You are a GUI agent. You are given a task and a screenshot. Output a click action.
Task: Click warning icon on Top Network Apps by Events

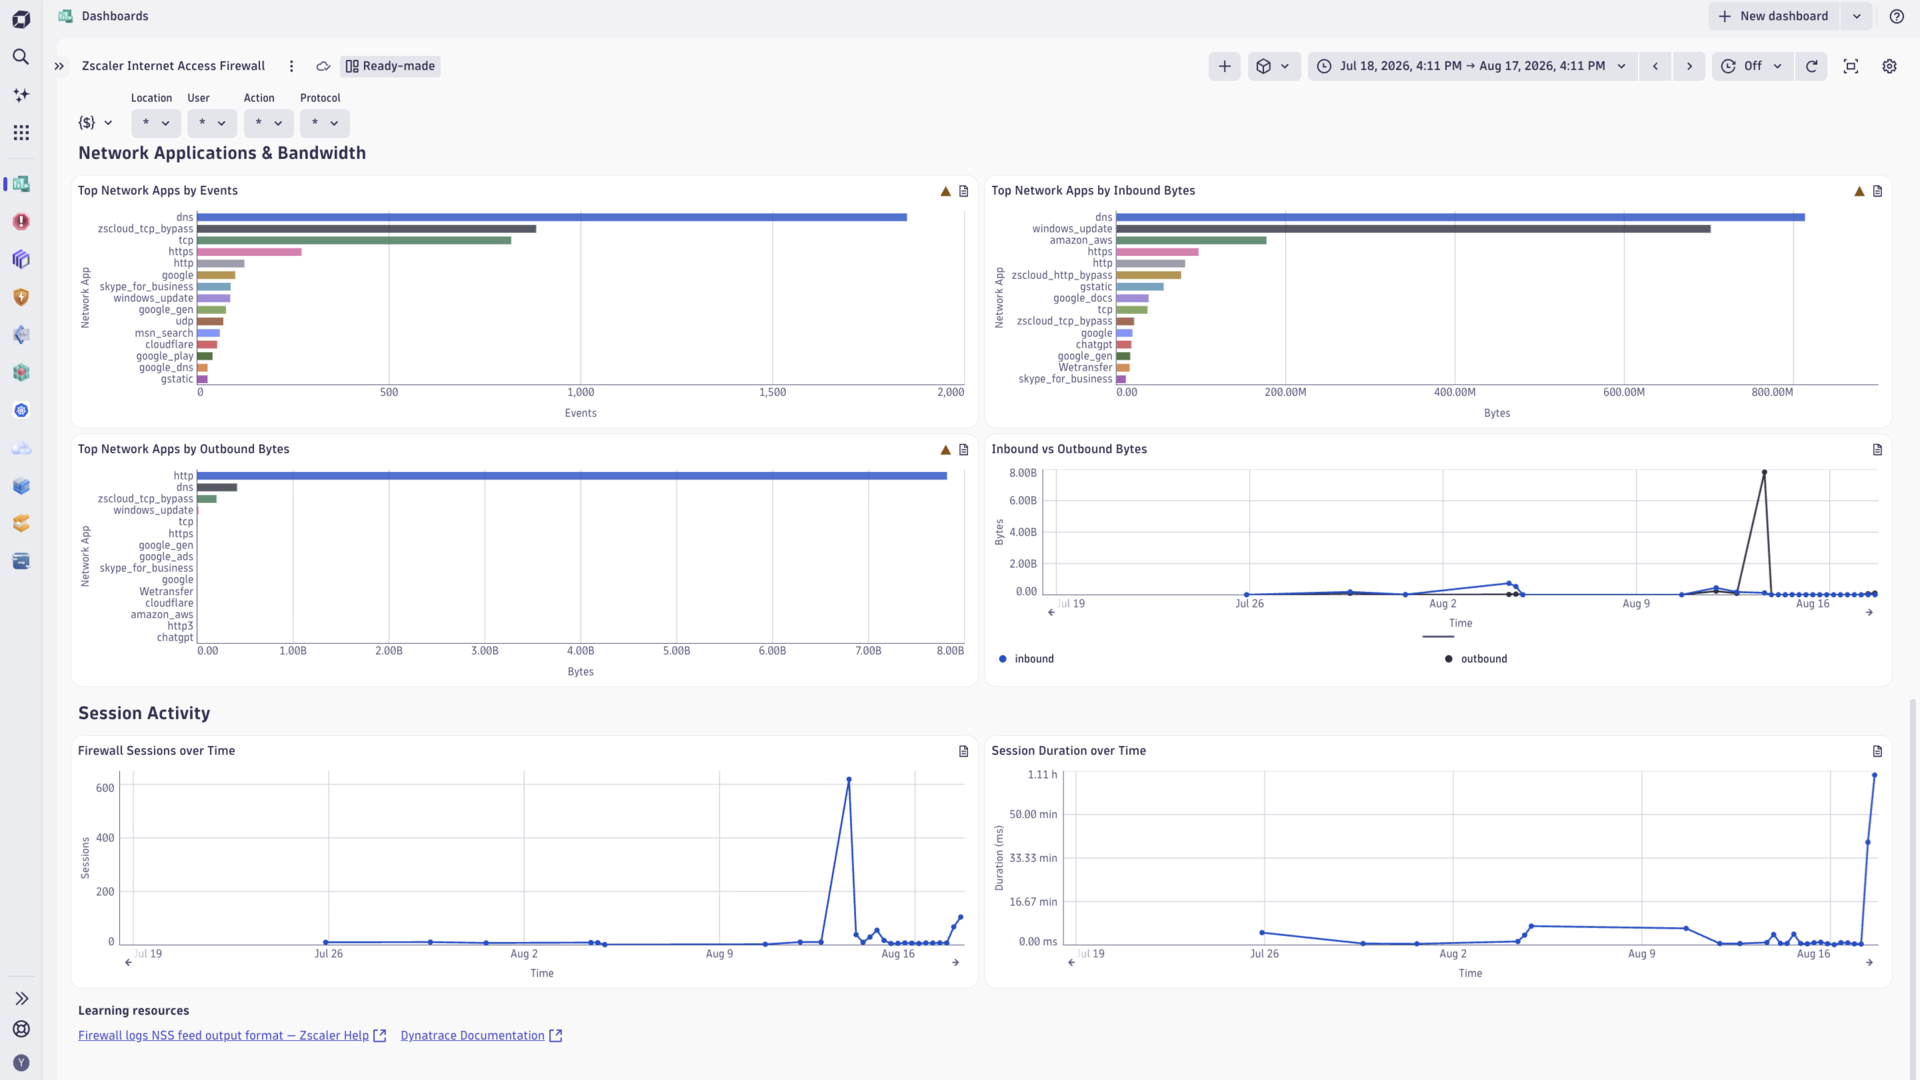coord(945,191)
